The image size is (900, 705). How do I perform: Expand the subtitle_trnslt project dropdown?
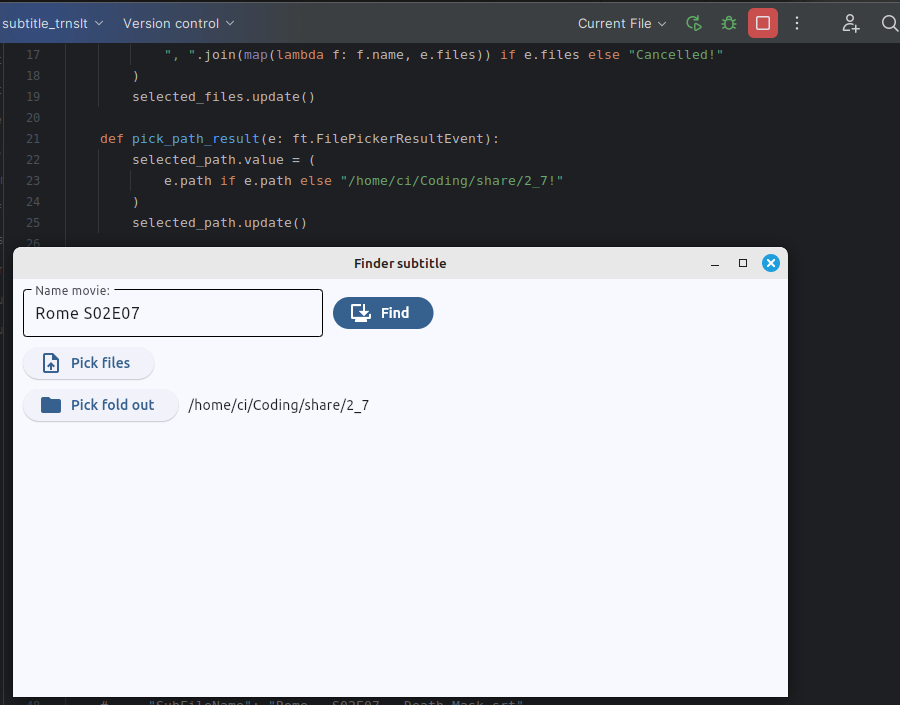(x=52, y=24)
